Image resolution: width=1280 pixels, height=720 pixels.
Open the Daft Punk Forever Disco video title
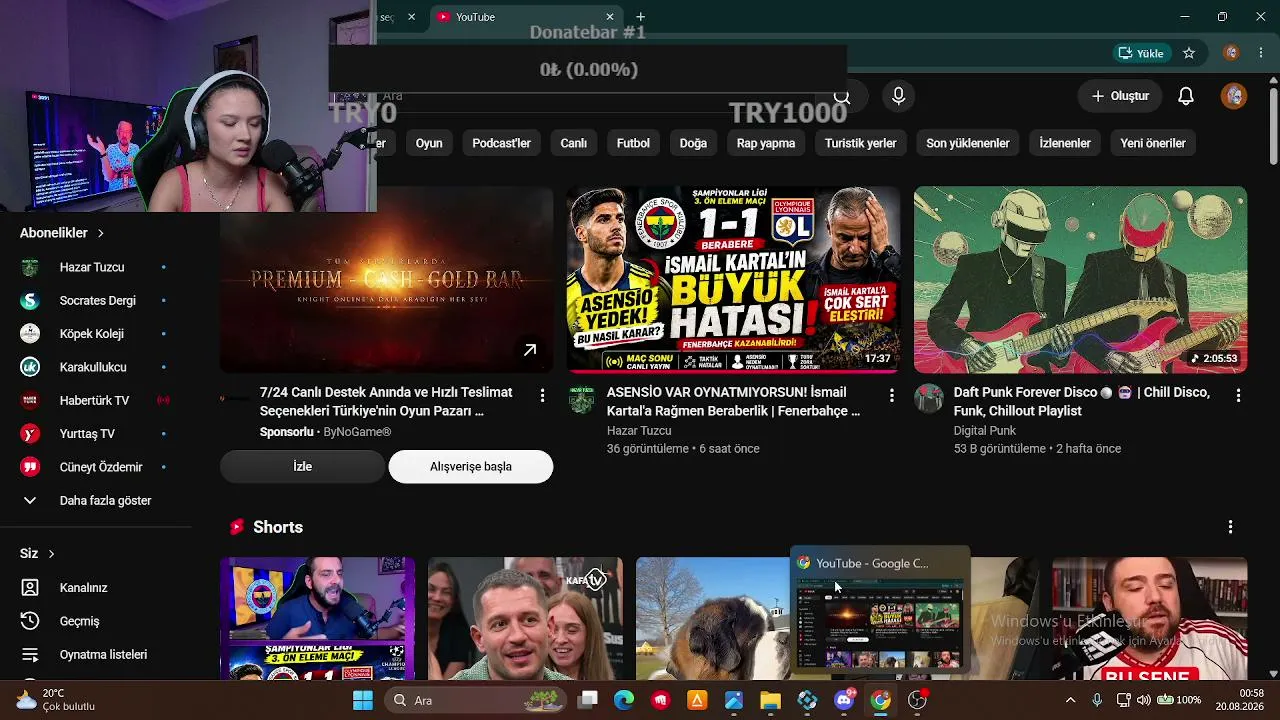pyautogui.click(x=1082, y=401)
